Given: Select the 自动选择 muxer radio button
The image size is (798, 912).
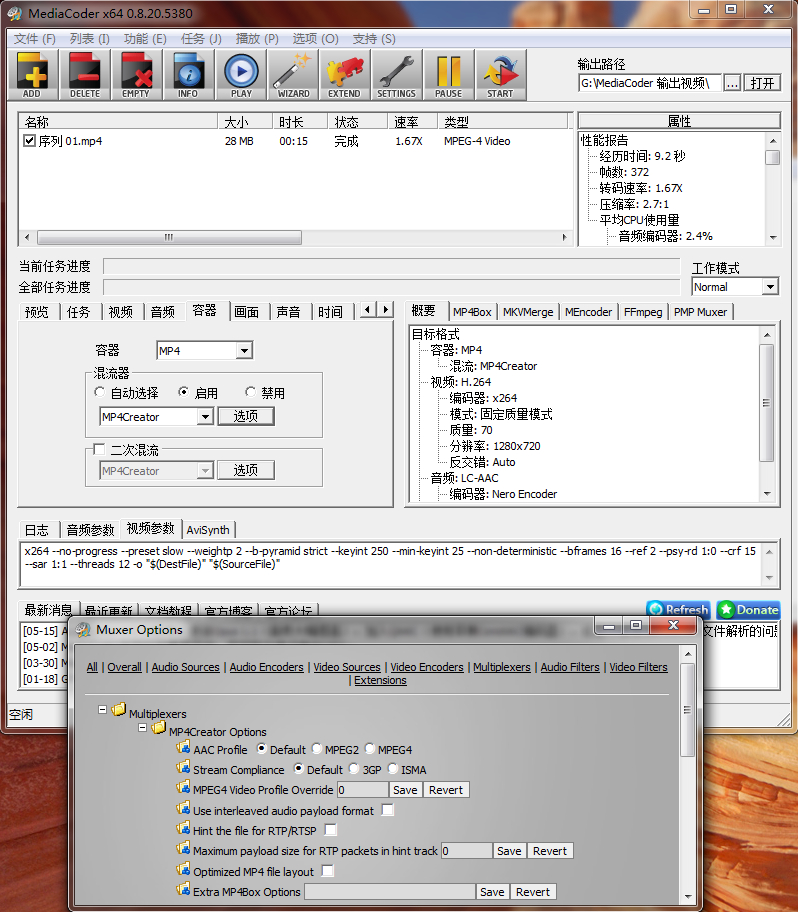Looking at the screenshot, I should (99, 392).
